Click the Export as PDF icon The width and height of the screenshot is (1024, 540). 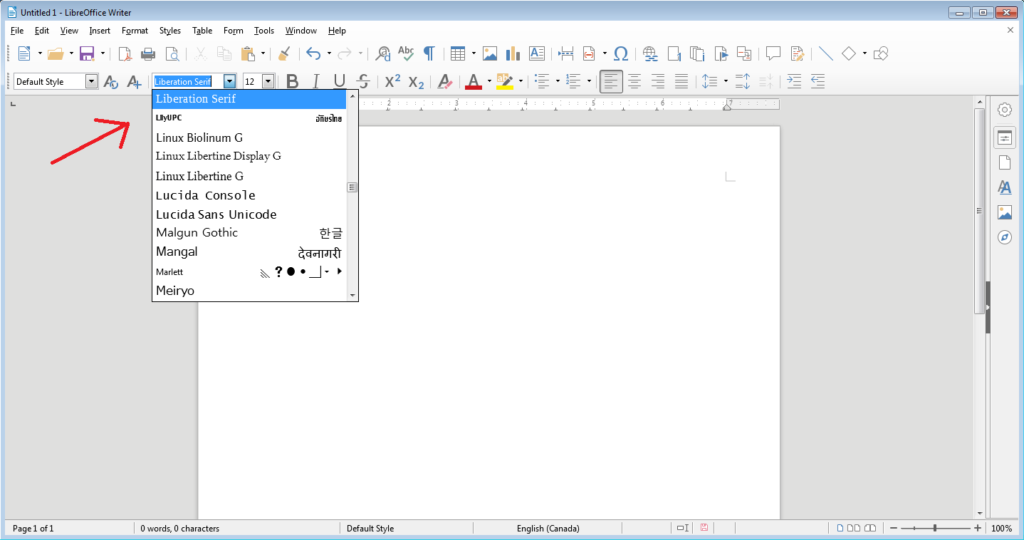125,54
